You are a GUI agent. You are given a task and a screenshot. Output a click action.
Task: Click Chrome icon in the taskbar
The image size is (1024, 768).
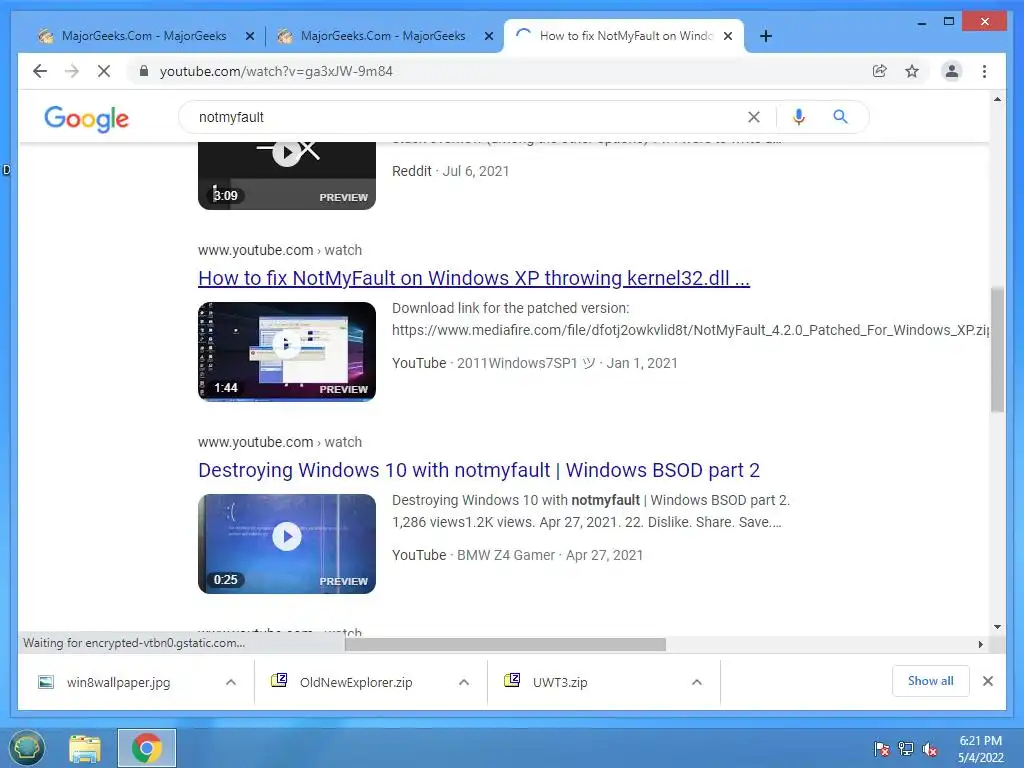click(147, 748)
